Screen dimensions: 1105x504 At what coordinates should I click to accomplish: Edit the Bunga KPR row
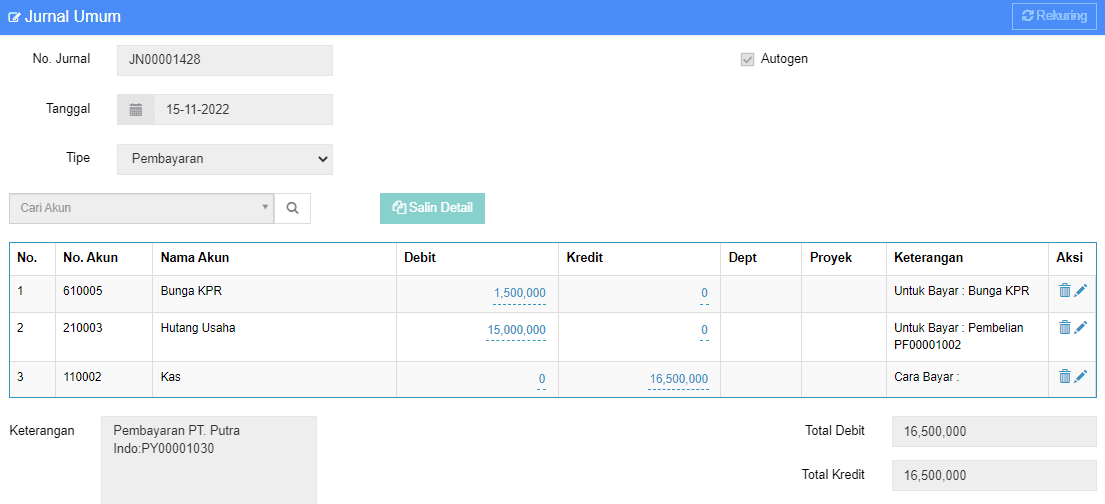[1081, 290]
